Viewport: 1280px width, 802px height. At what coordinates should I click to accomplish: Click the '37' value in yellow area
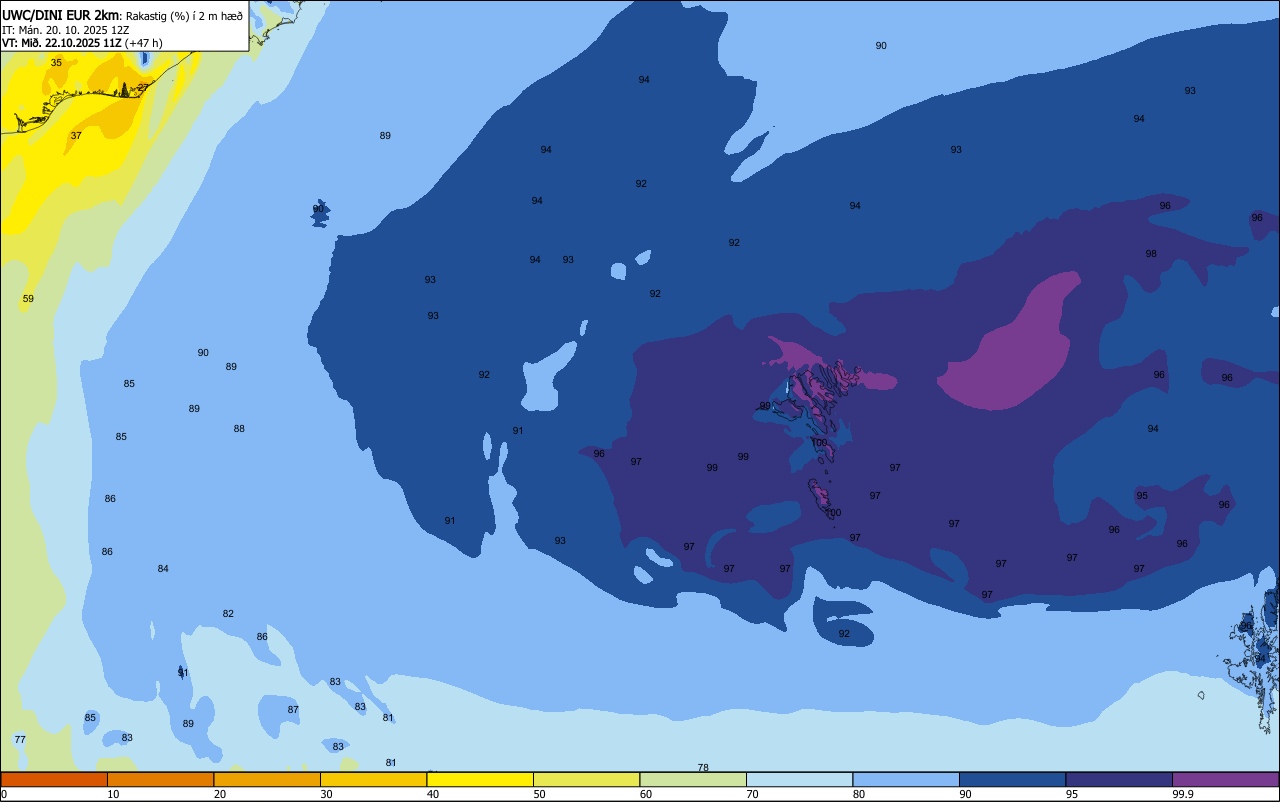pyautogui.click(x=76, y=135)
